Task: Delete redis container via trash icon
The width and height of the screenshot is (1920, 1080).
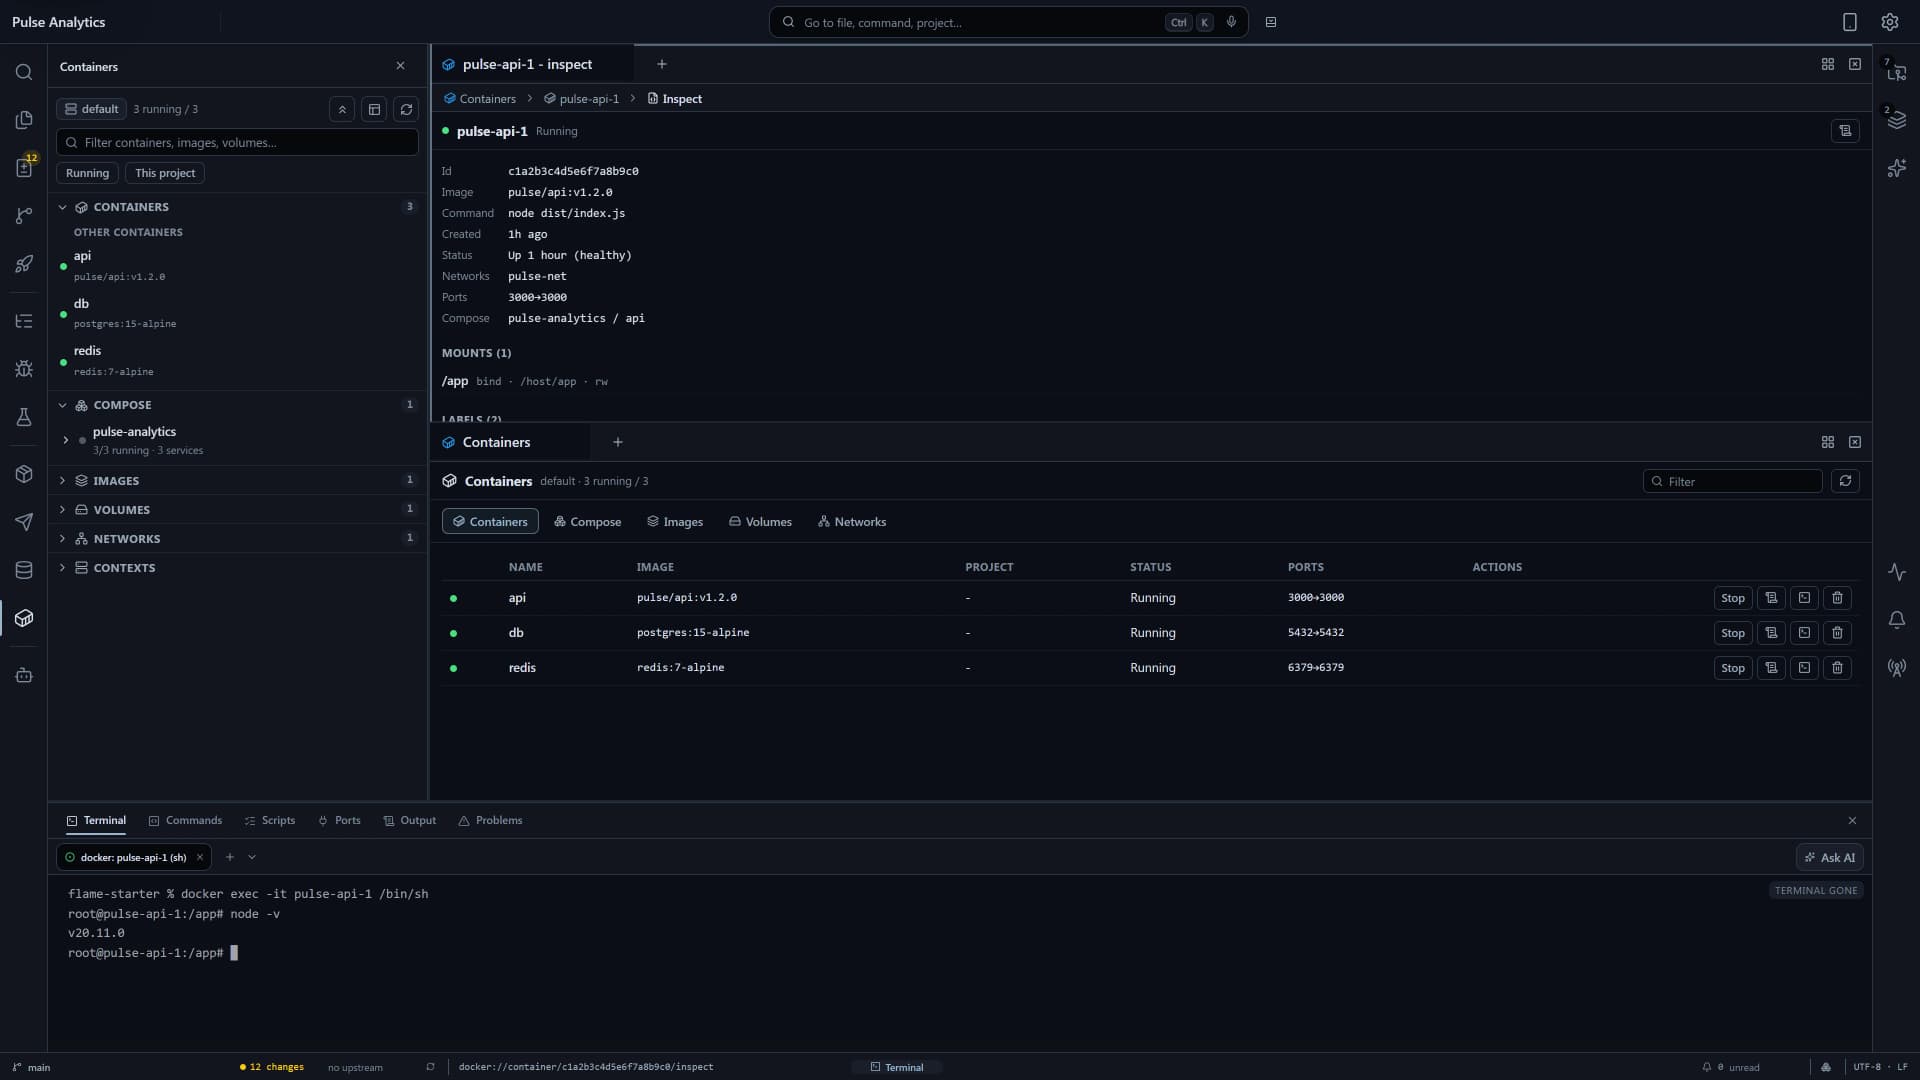Action: pyautogui.click(x=1837, y=668)
